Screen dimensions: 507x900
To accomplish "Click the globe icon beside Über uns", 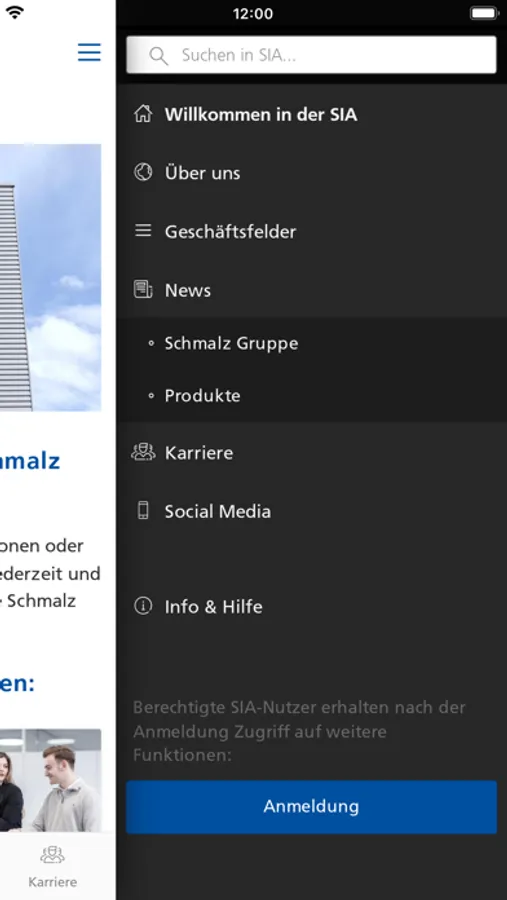I will (x=143, y=172).
